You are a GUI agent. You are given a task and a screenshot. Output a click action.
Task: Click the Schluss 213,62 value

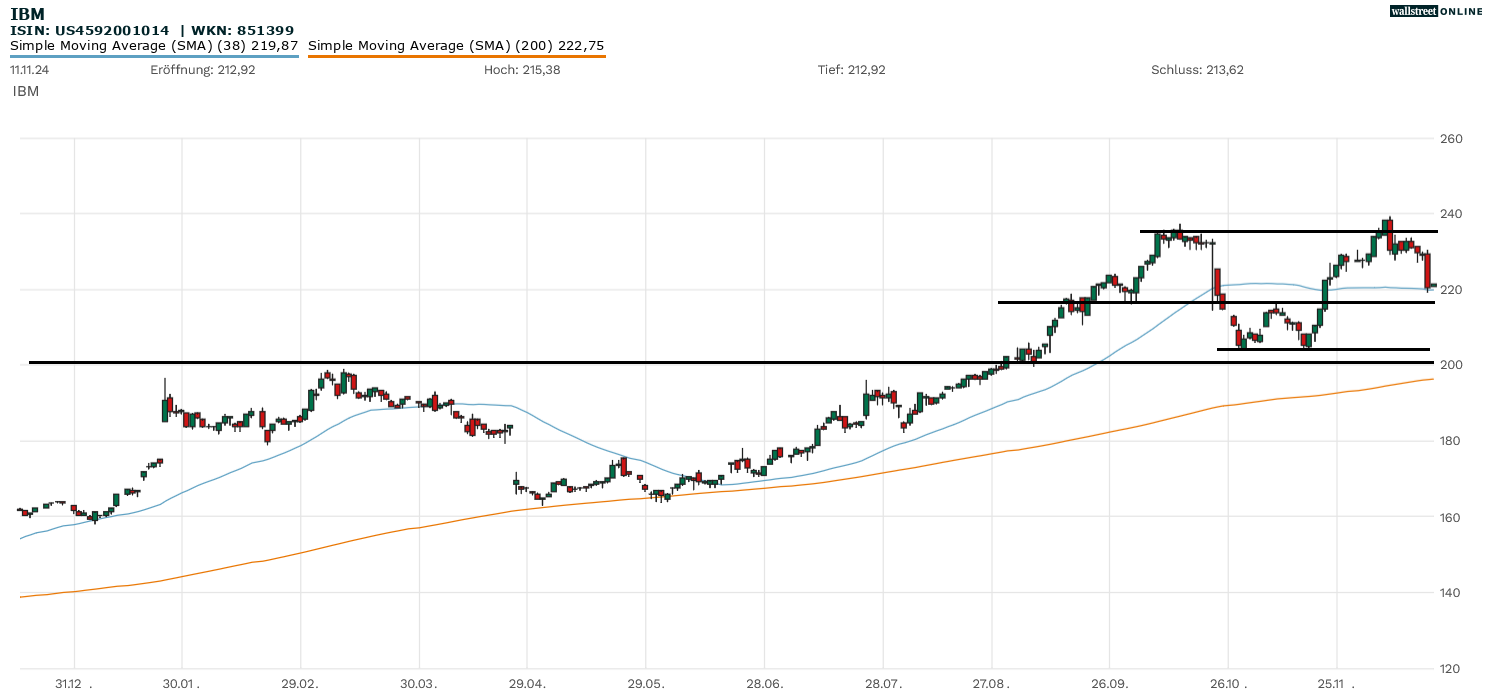[x=1197, y=70]
